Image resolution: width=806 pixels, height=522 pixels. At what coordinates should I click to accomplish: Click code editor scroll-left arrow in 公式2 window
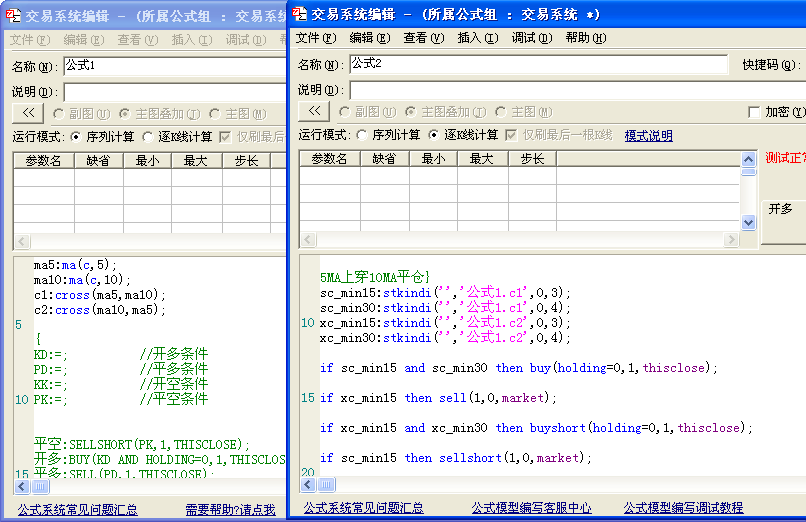[307, 484]
